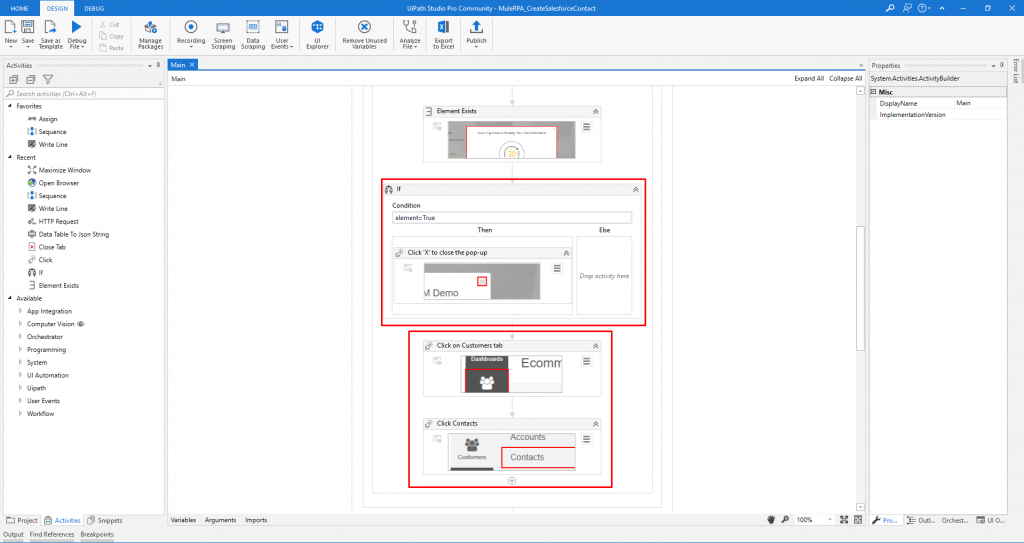Screen dimensions: 1024x543
Task: Open the Output panel
Action: pos(13,535)
